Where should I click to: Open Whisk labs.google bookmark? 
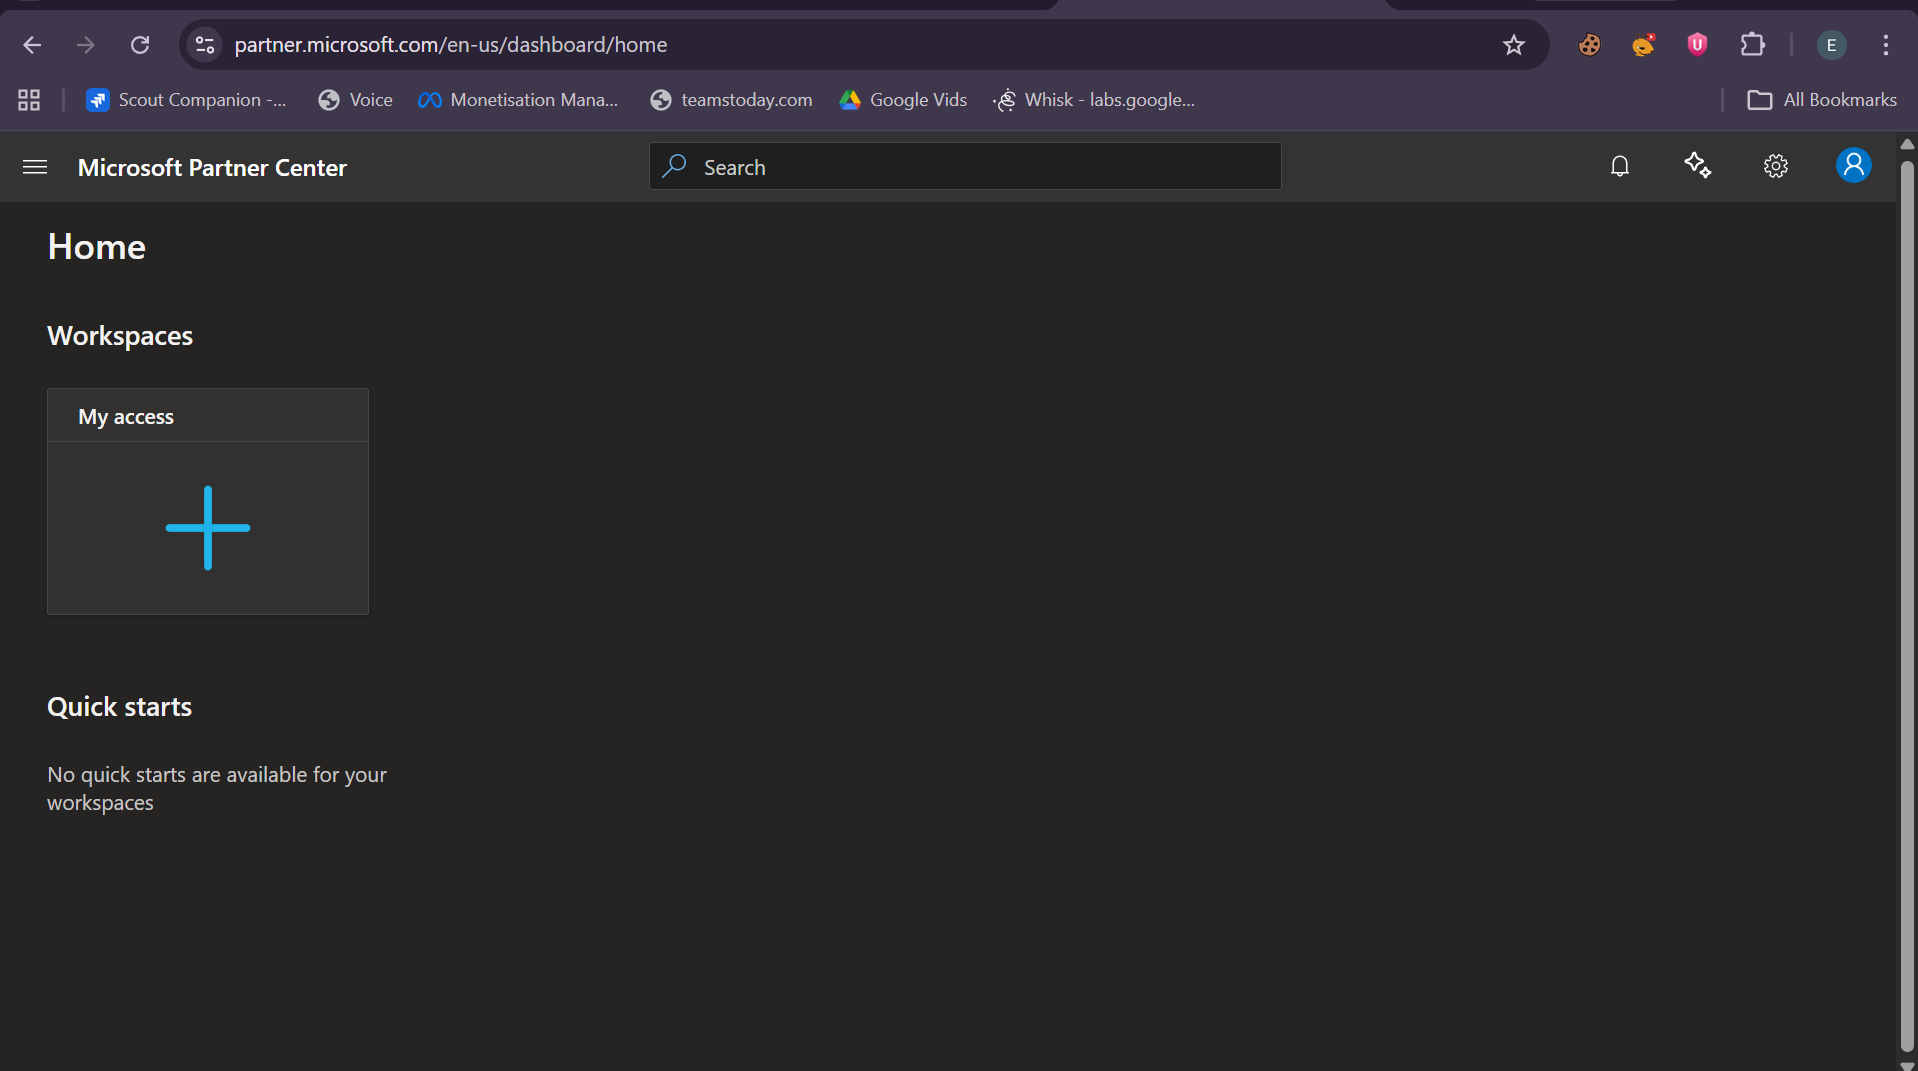[1094, 100]
